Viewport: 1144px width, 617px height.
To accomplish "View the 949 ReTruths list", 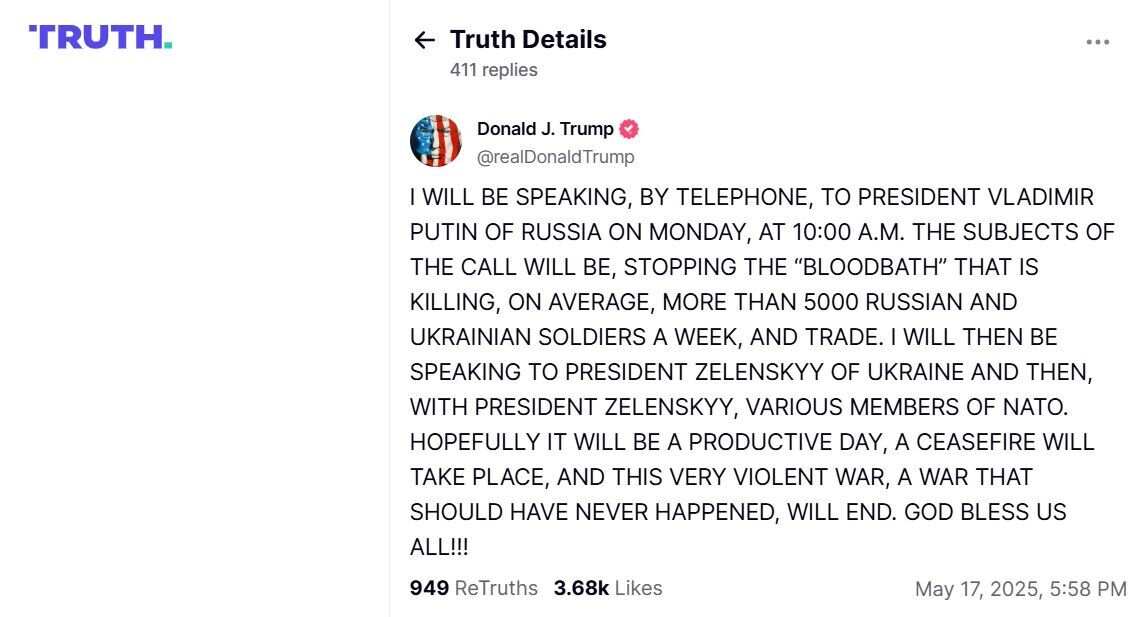I will click(x=473, y=588).
